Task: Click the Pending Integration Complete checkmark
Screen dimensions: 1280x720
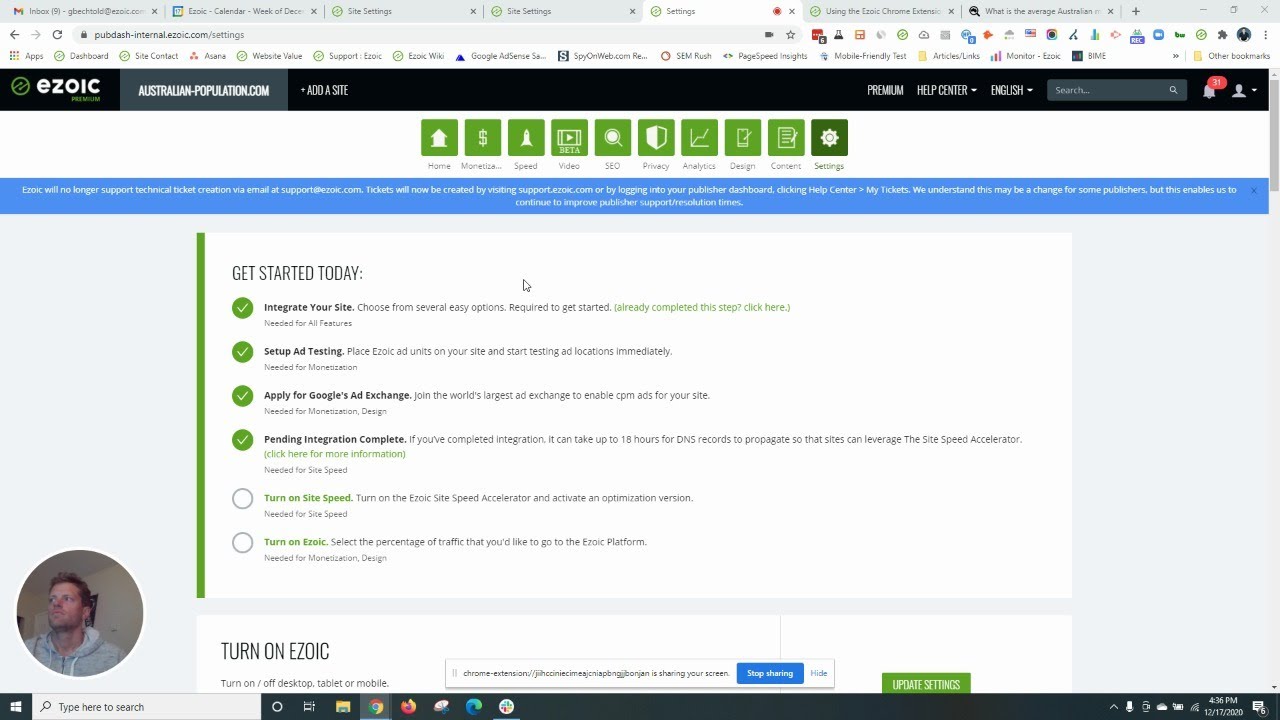Action: pyautogui.click(x=242, y=440)
